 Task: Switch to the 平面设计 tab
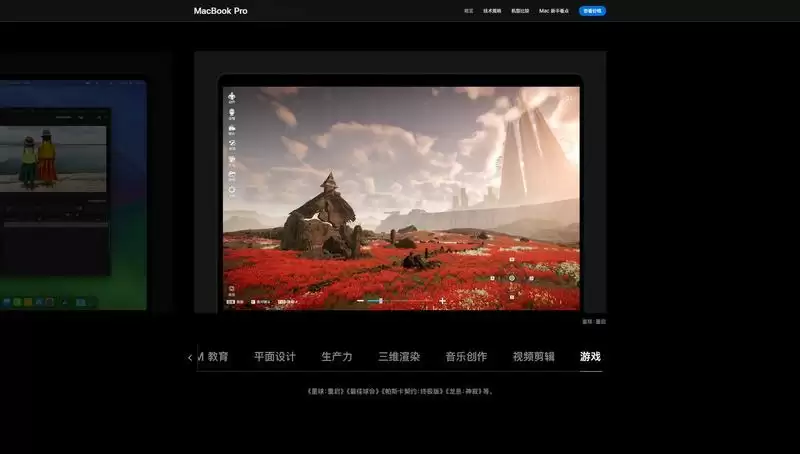275,357
